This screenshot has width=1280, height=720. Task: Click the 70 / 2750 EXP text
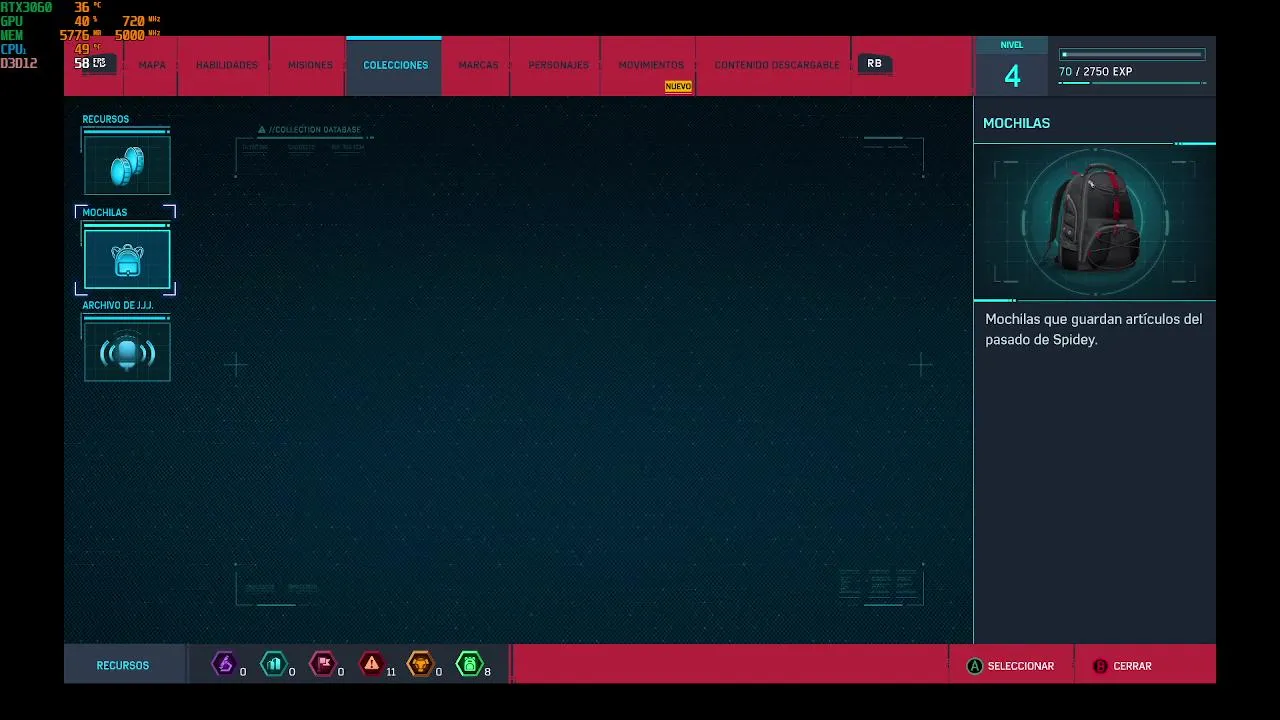(1095, 72)
